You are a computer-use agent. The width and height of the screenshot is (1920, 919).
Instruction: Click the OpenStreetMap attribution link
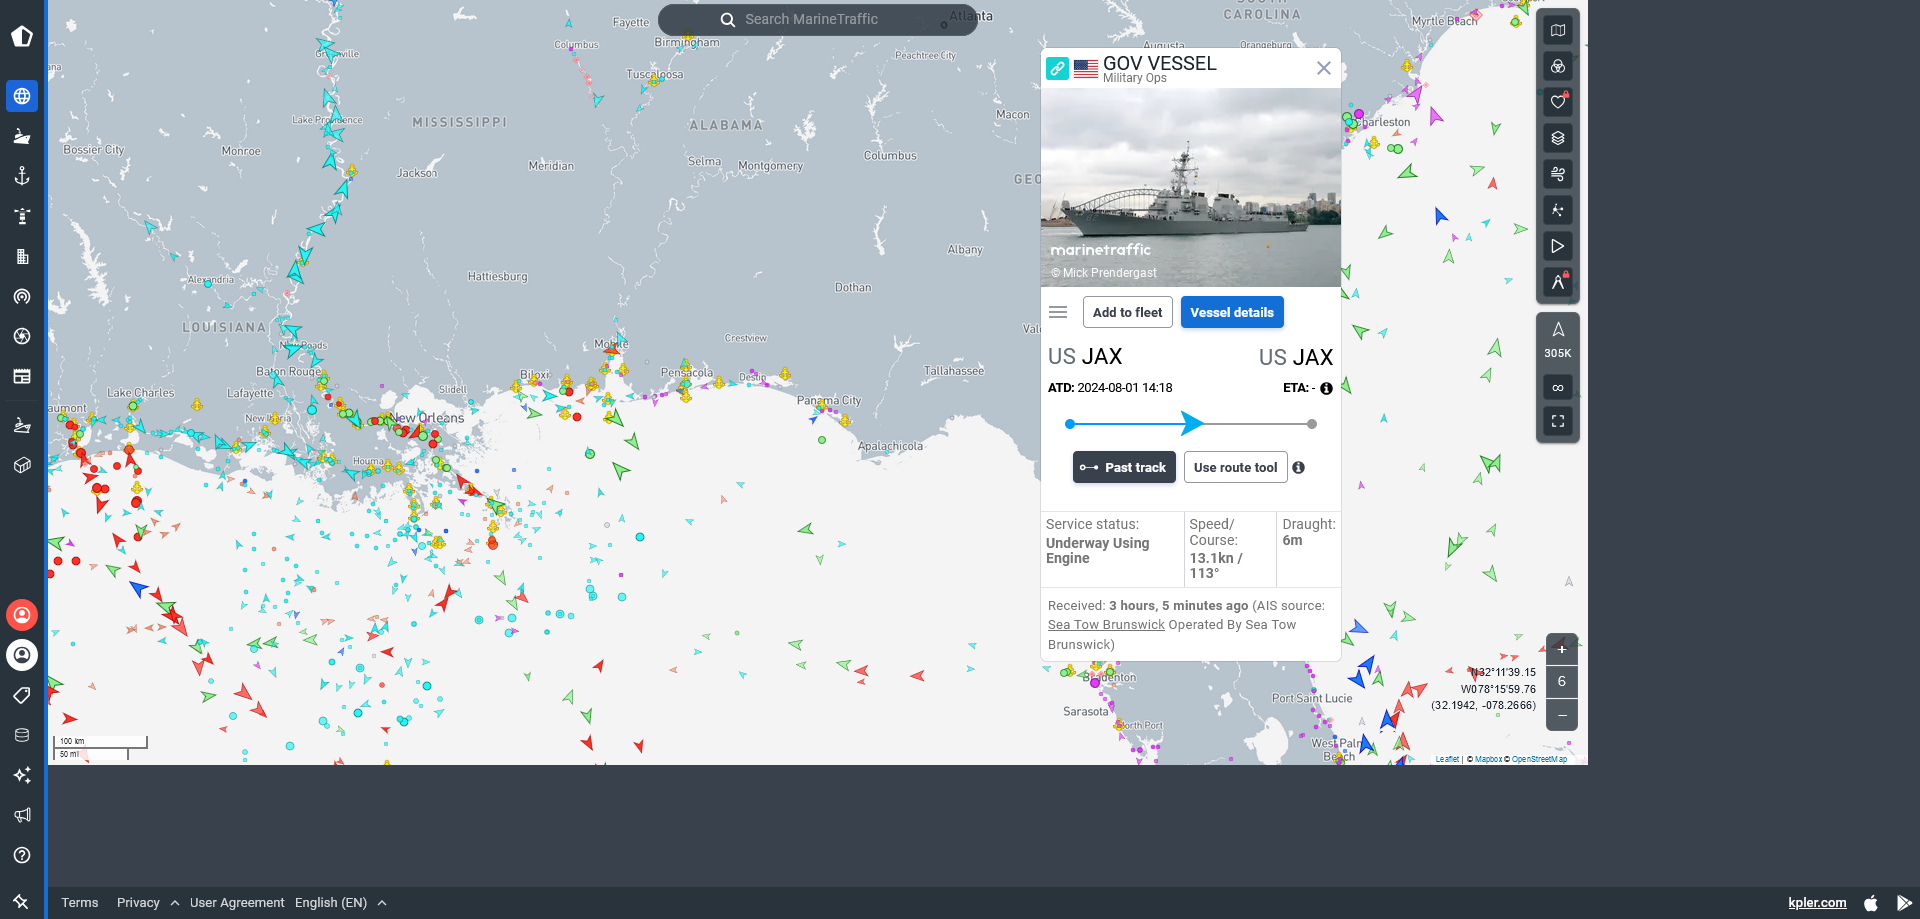(1539, 759)
